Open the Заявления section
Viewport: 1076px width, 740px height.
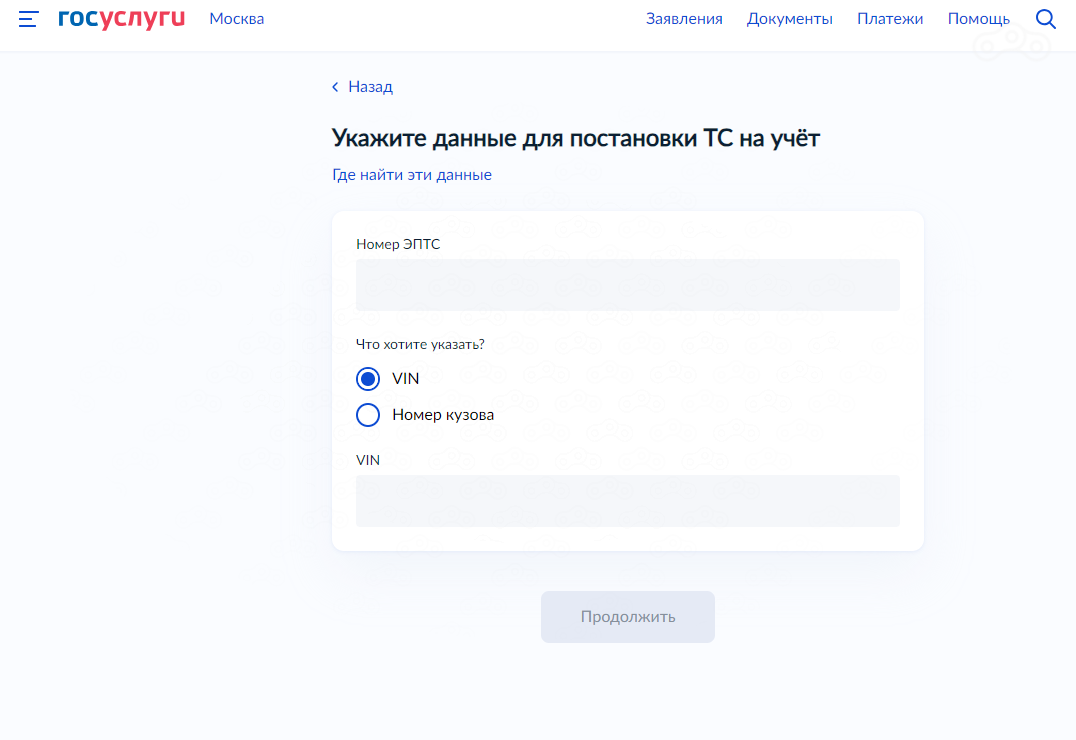coord(685,18)
